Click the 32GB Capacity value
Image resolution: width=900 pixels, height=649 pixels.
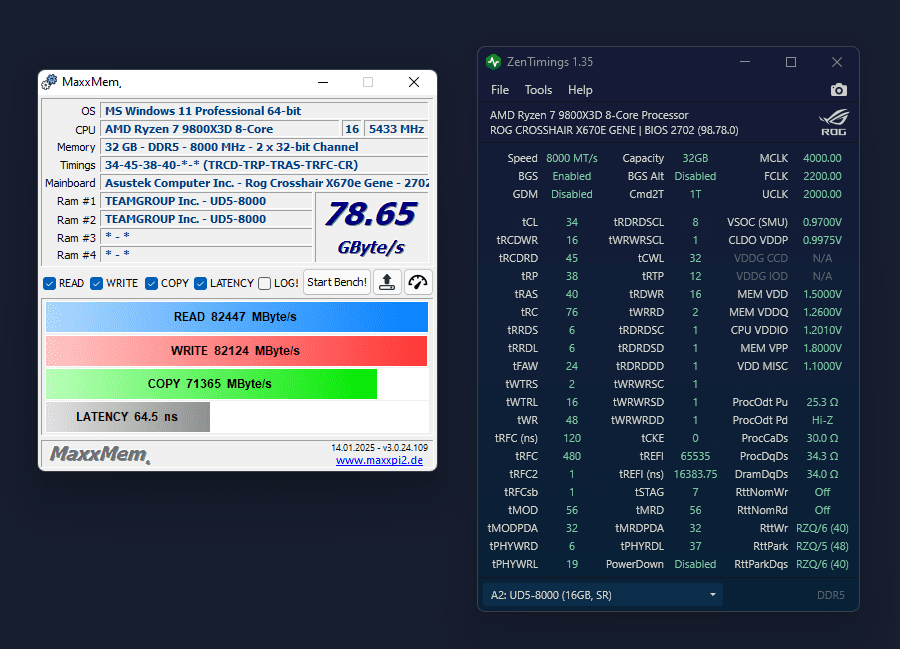pyautogui.click(x=695, y=158)
